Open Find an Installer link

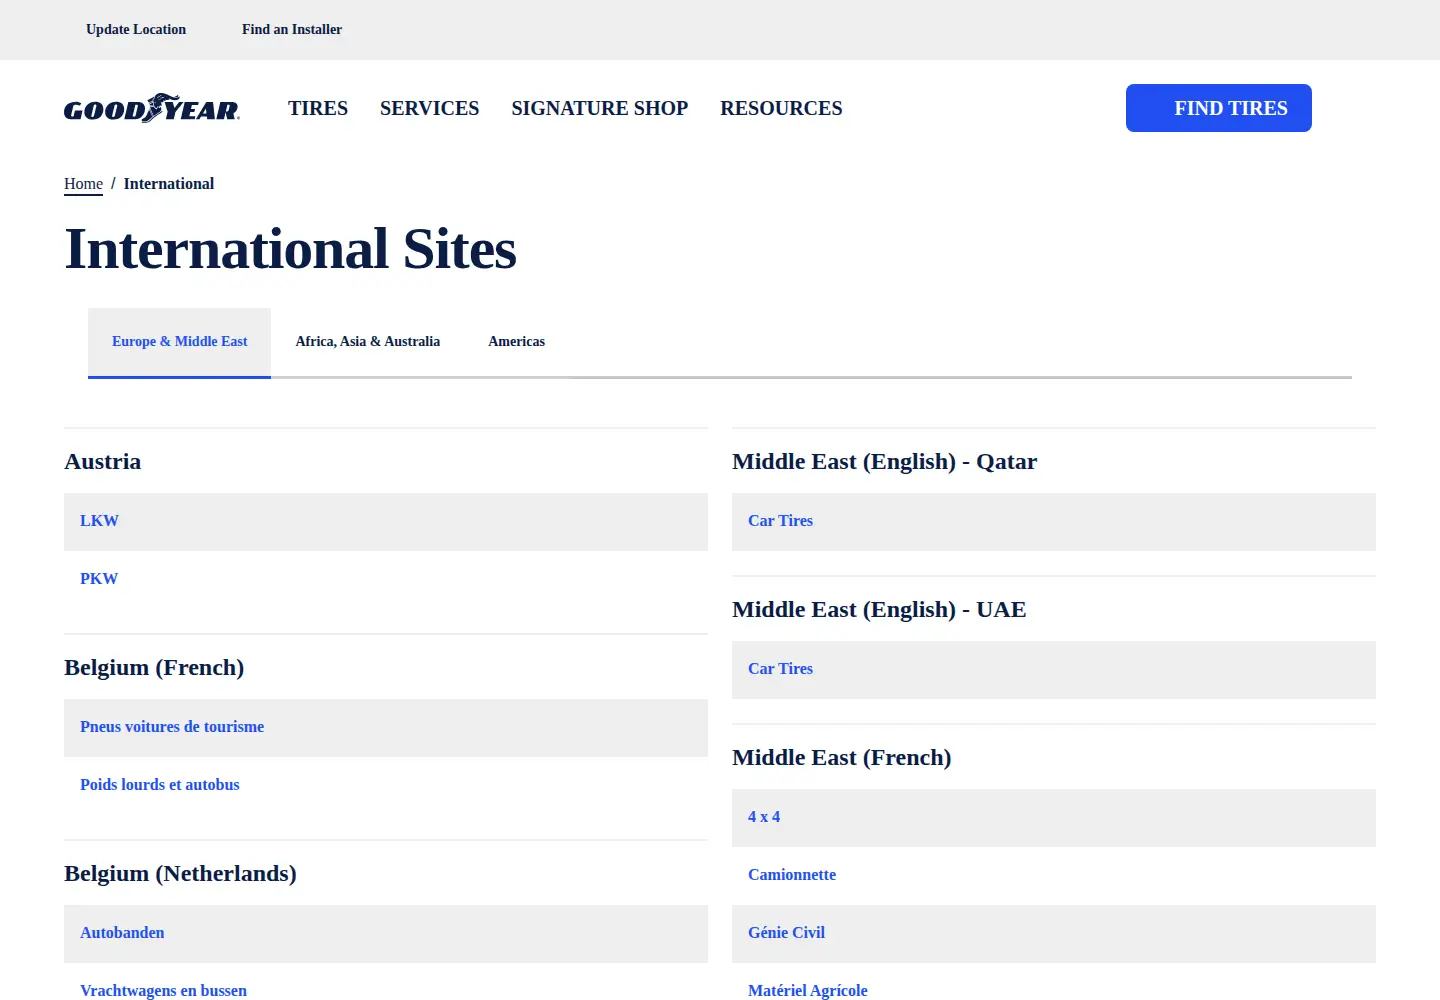(292, 29)
